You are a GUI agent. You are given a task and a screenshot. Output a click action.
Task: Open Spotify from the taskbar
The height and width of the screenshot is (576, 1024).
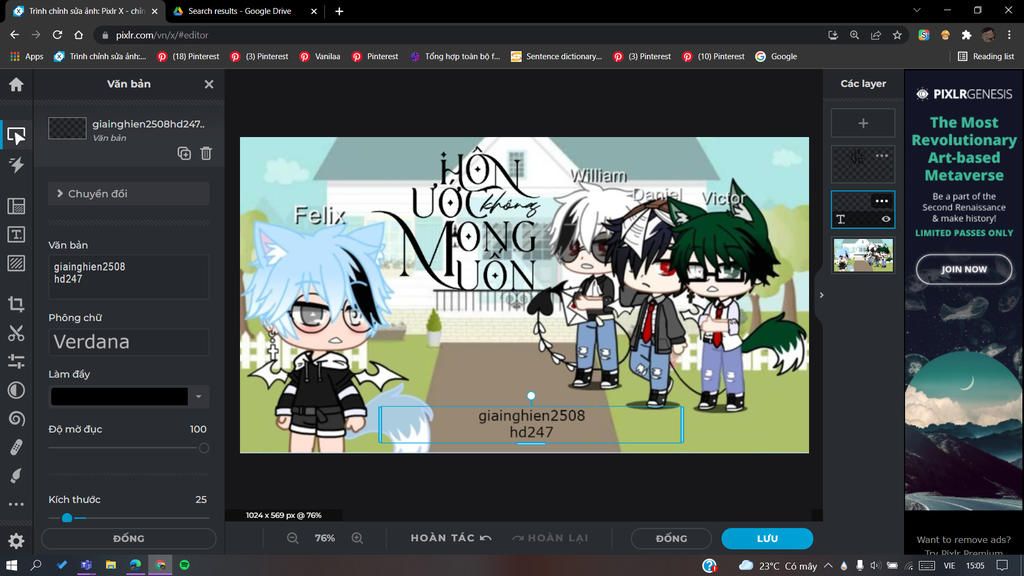point(185,565)
